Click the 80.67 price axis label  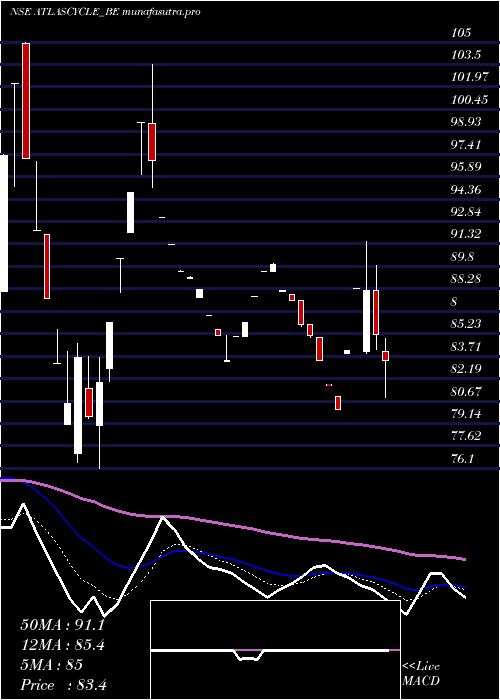[466, 392]
